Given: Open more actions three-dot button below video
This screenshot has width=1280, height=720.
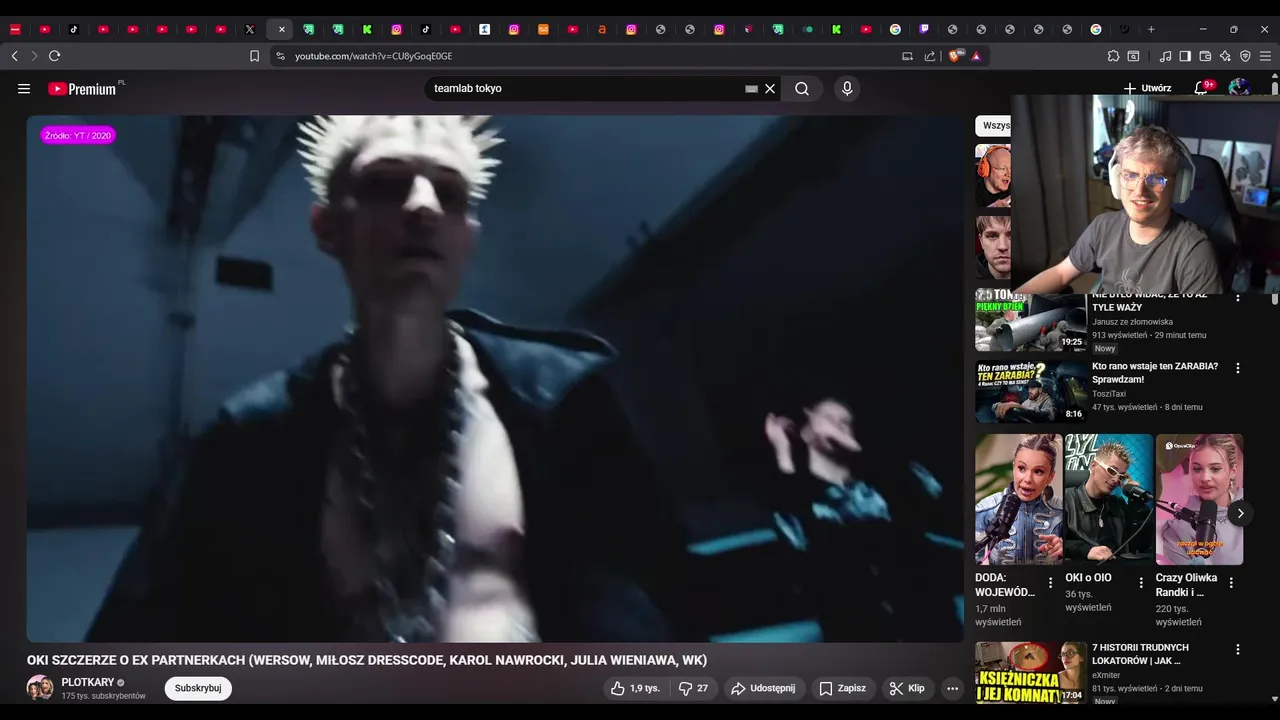Looking at the screenshot, I should (x=952, y=688).
